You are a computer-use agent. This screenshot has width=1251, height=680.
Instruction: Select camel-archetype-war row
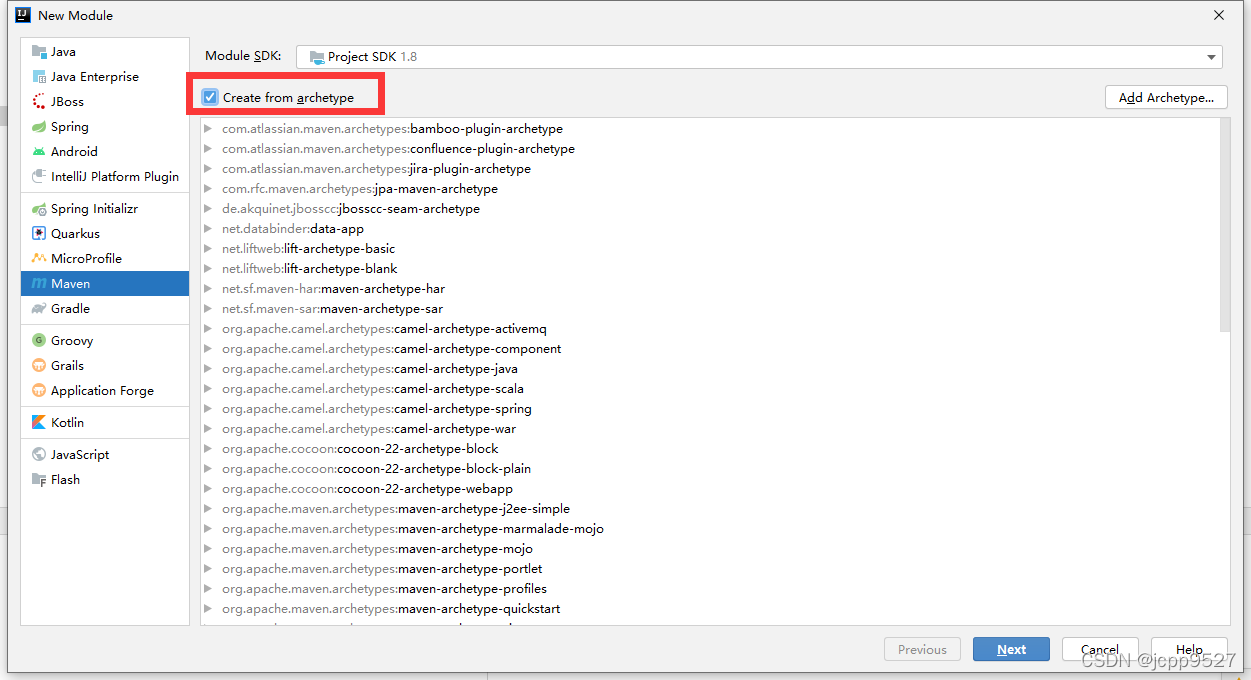click(710, 429)
